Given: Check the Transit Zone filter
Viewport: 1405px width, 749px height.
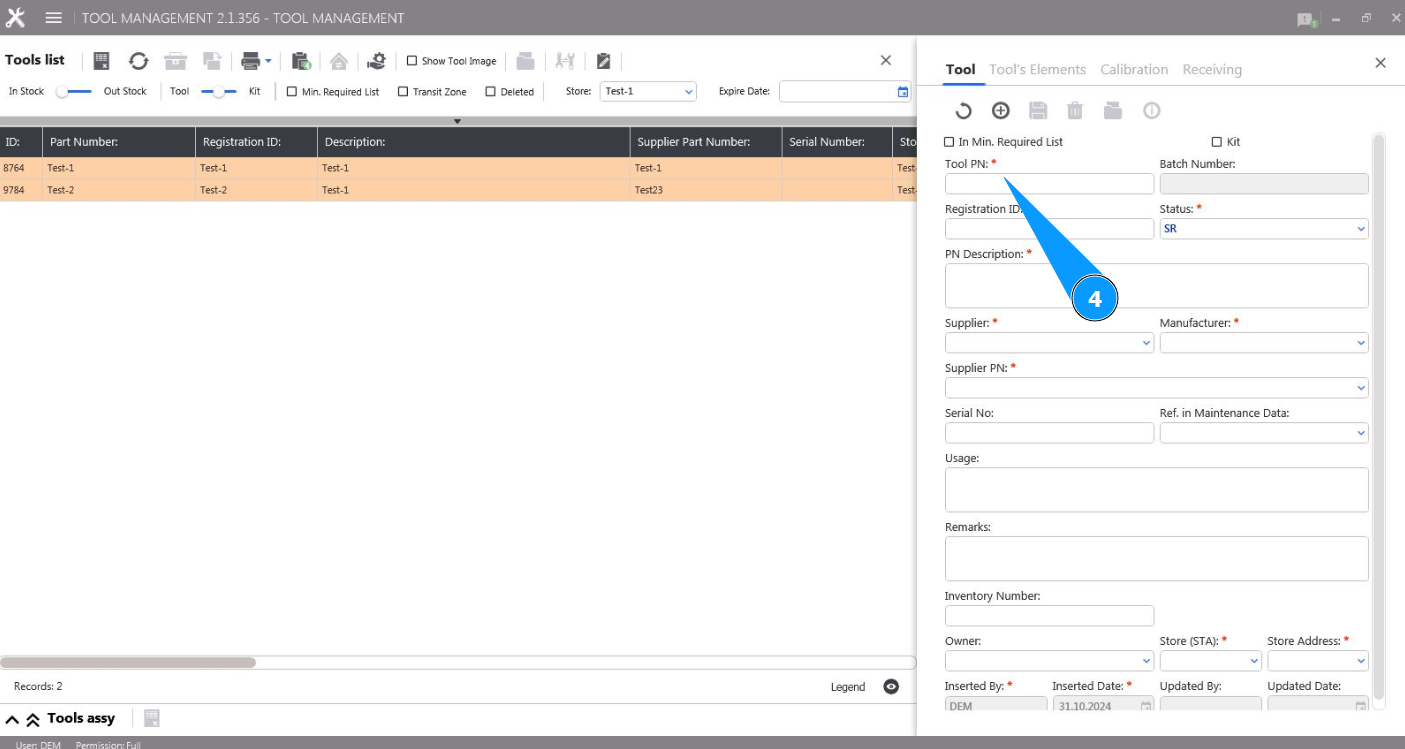Looking at the screenshot, I should 403,92.
